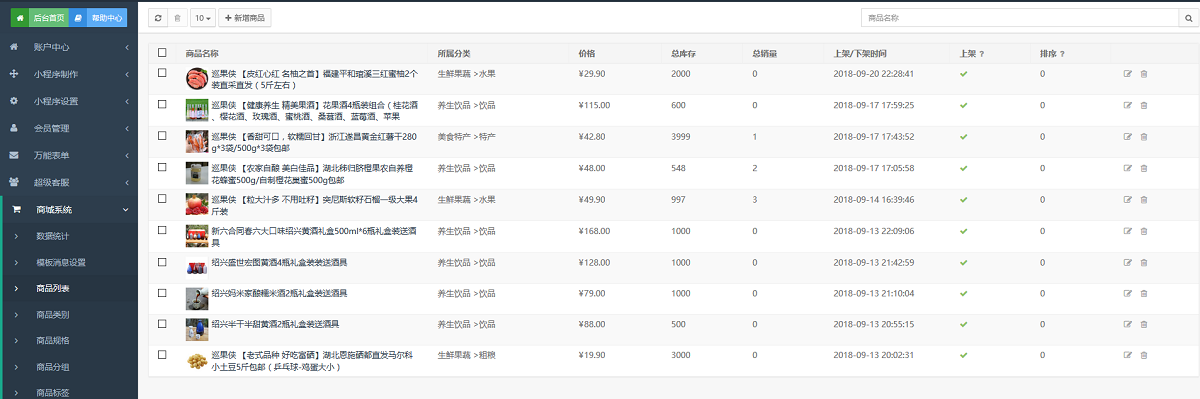
Task: Delete the ¥29.90 product row
Action: [1144, 74]
